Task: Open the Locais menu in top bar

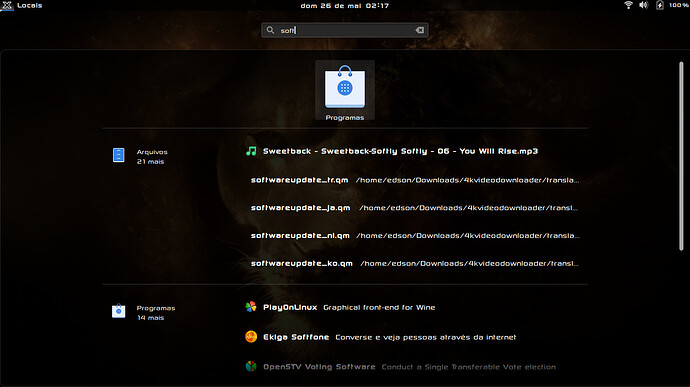Action: (x=29, y=5)
